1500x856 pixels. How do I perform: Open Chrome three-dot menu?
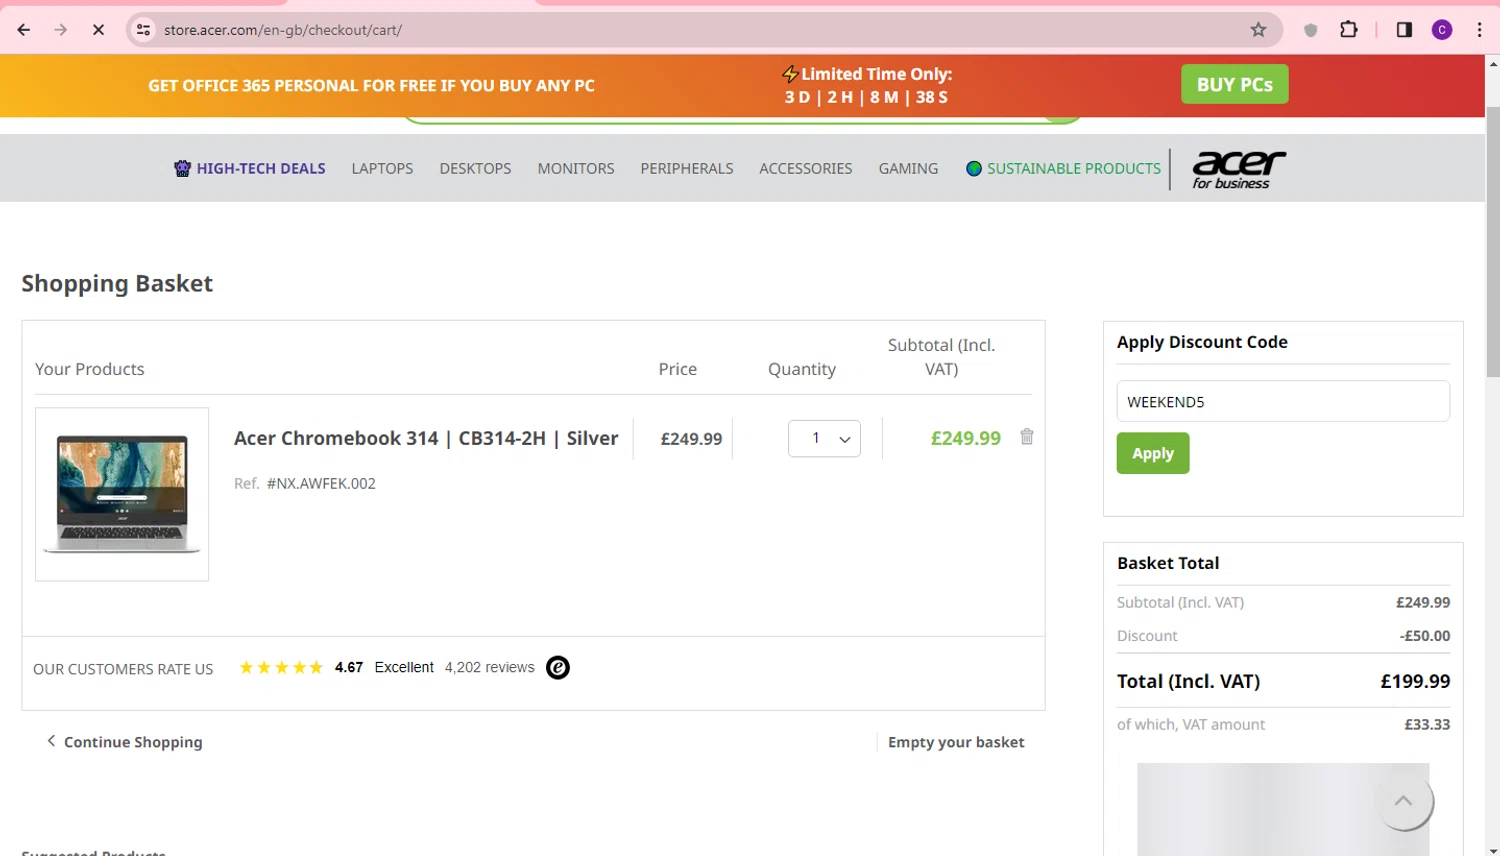tap(1479, 30)
